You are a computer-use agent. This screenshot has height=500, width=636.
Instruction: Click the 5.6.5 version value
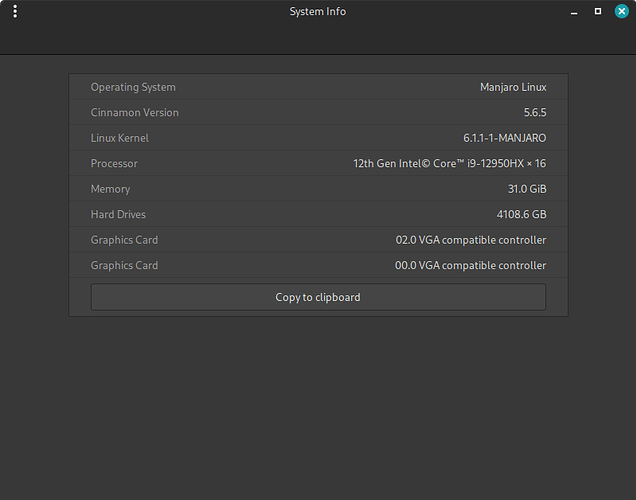pyautogui.click(x=535, y=112)
